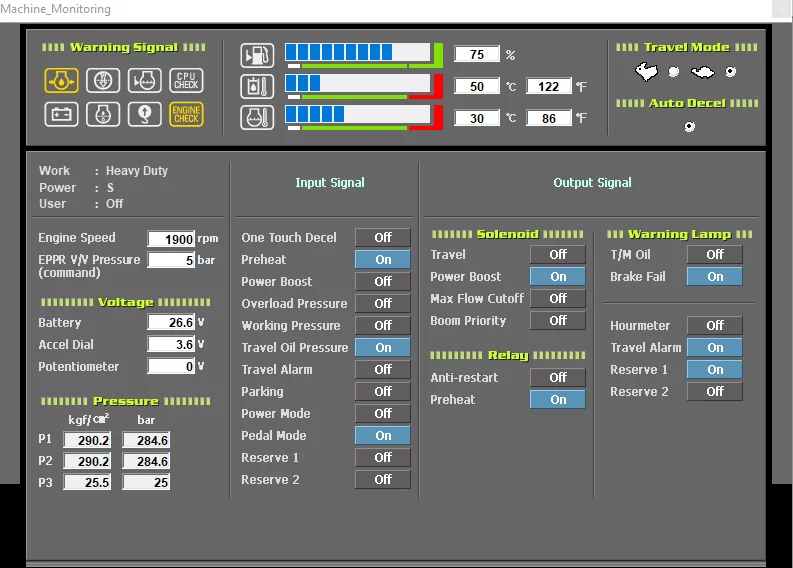Screen dimensions: 793x568
Task: Select the turtle low-speed travel icon
Action: click(x=703, y=72)
